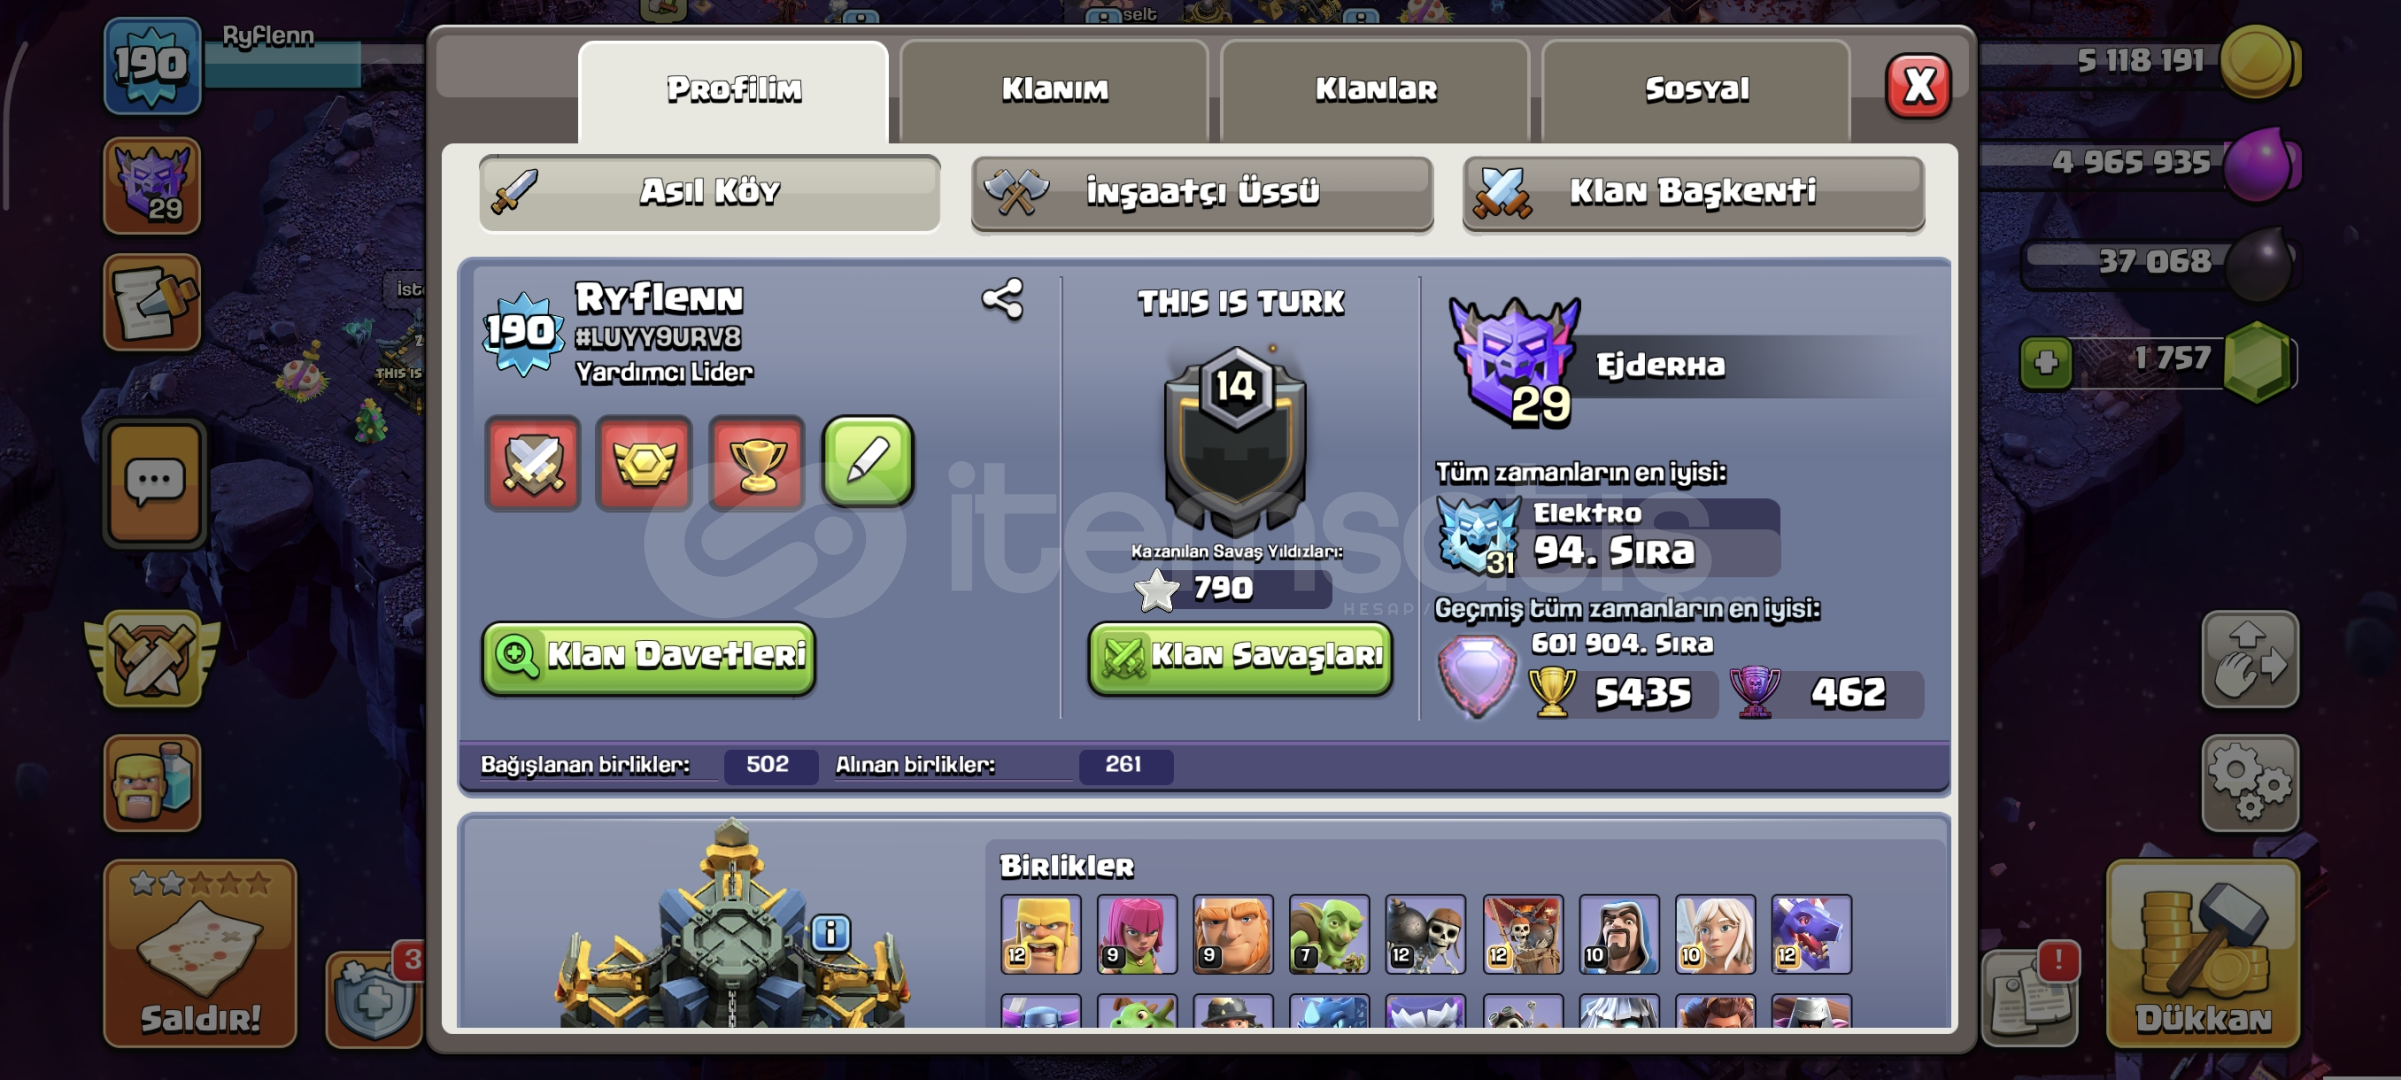Open the Klanlar tab
The image size is (2401, 1080).
point(1375,90)
